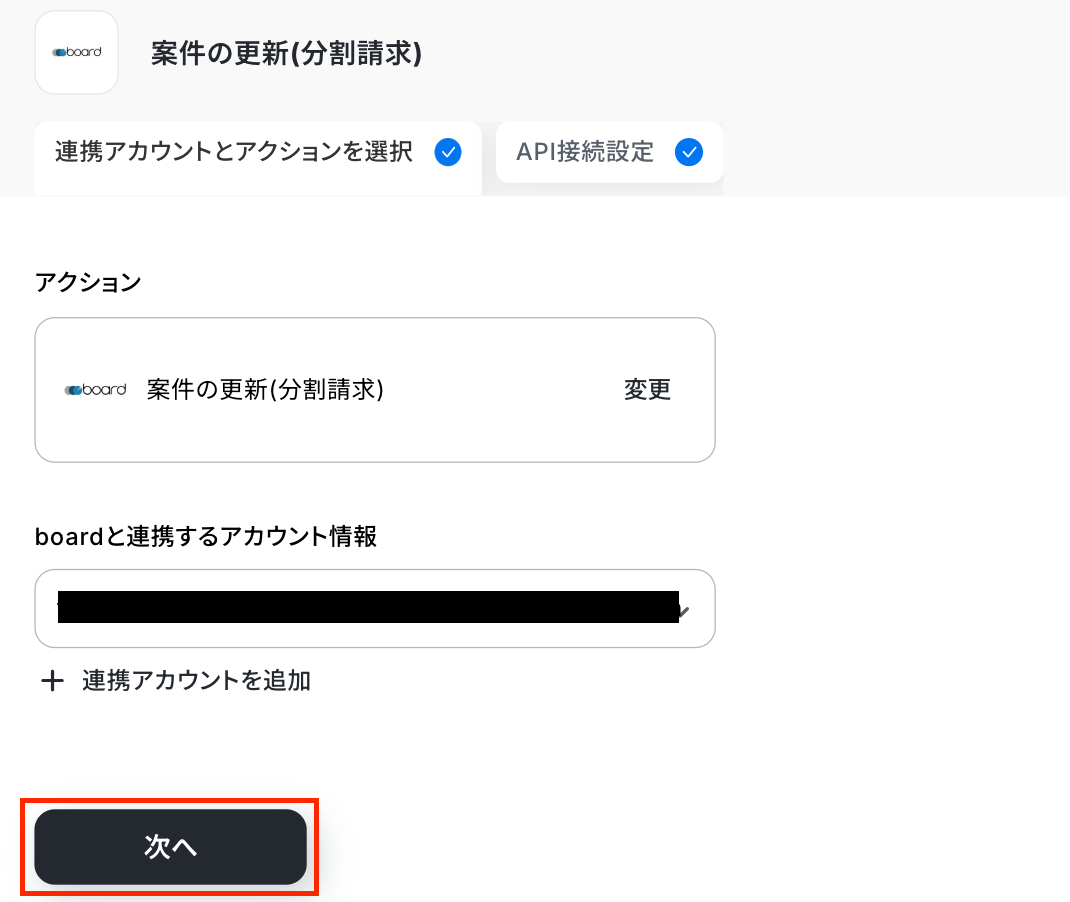
Task: Click the アクション section label
Action: 88,283
